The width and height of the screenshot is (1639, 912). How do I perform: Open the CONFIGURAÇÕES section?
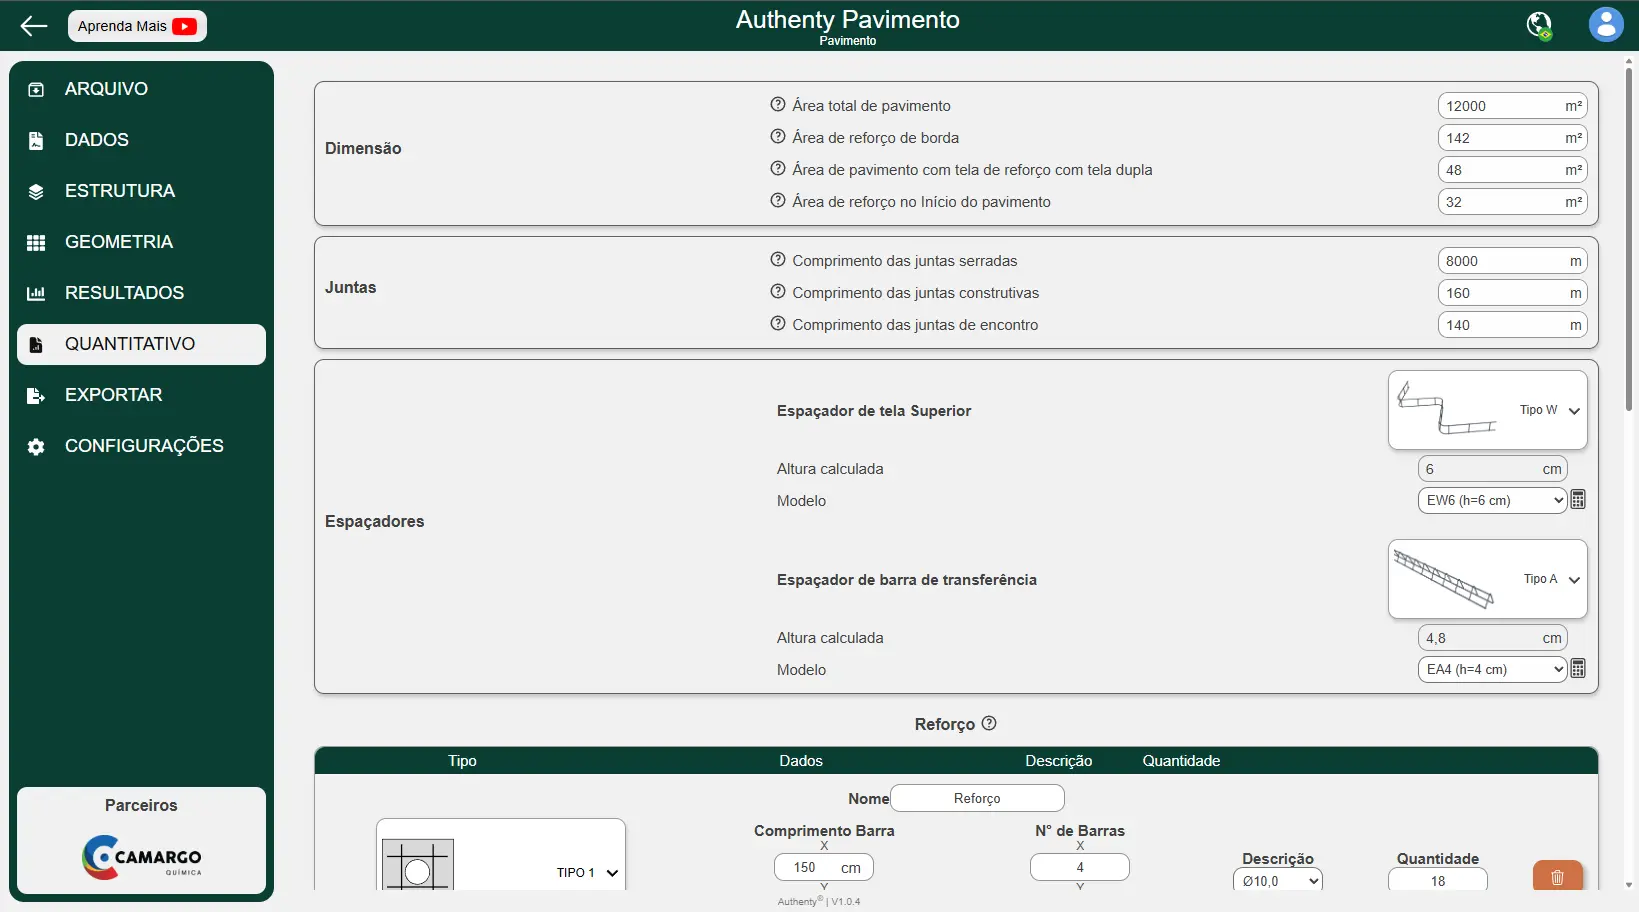141,446
